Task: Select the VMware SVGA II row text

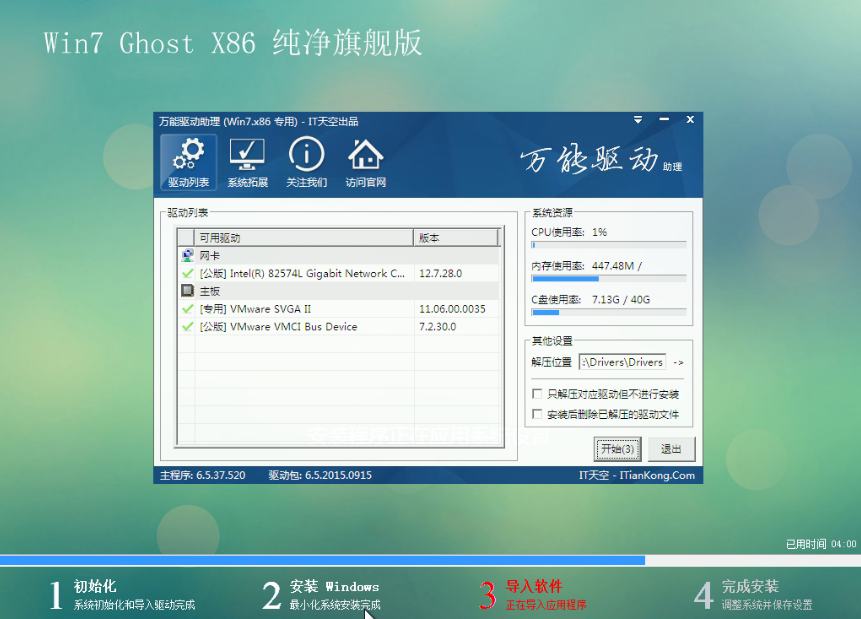Action: 255,309
